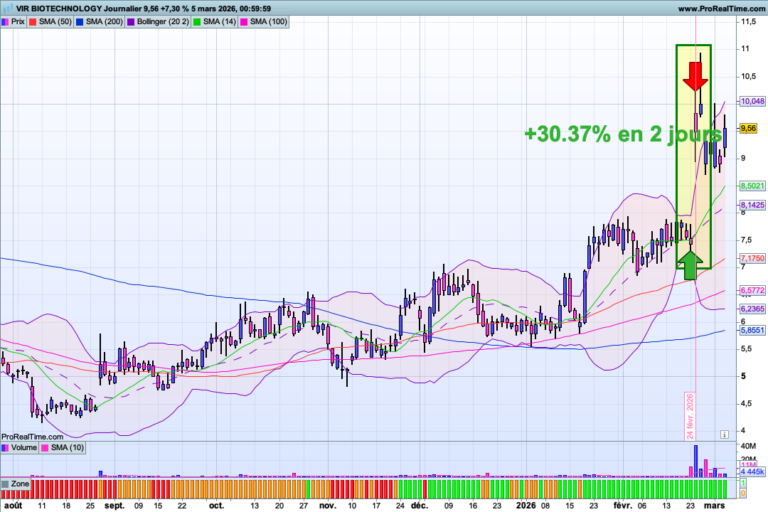Select the +30.37% en 2 jours text annotation

[x=622, y=134]
